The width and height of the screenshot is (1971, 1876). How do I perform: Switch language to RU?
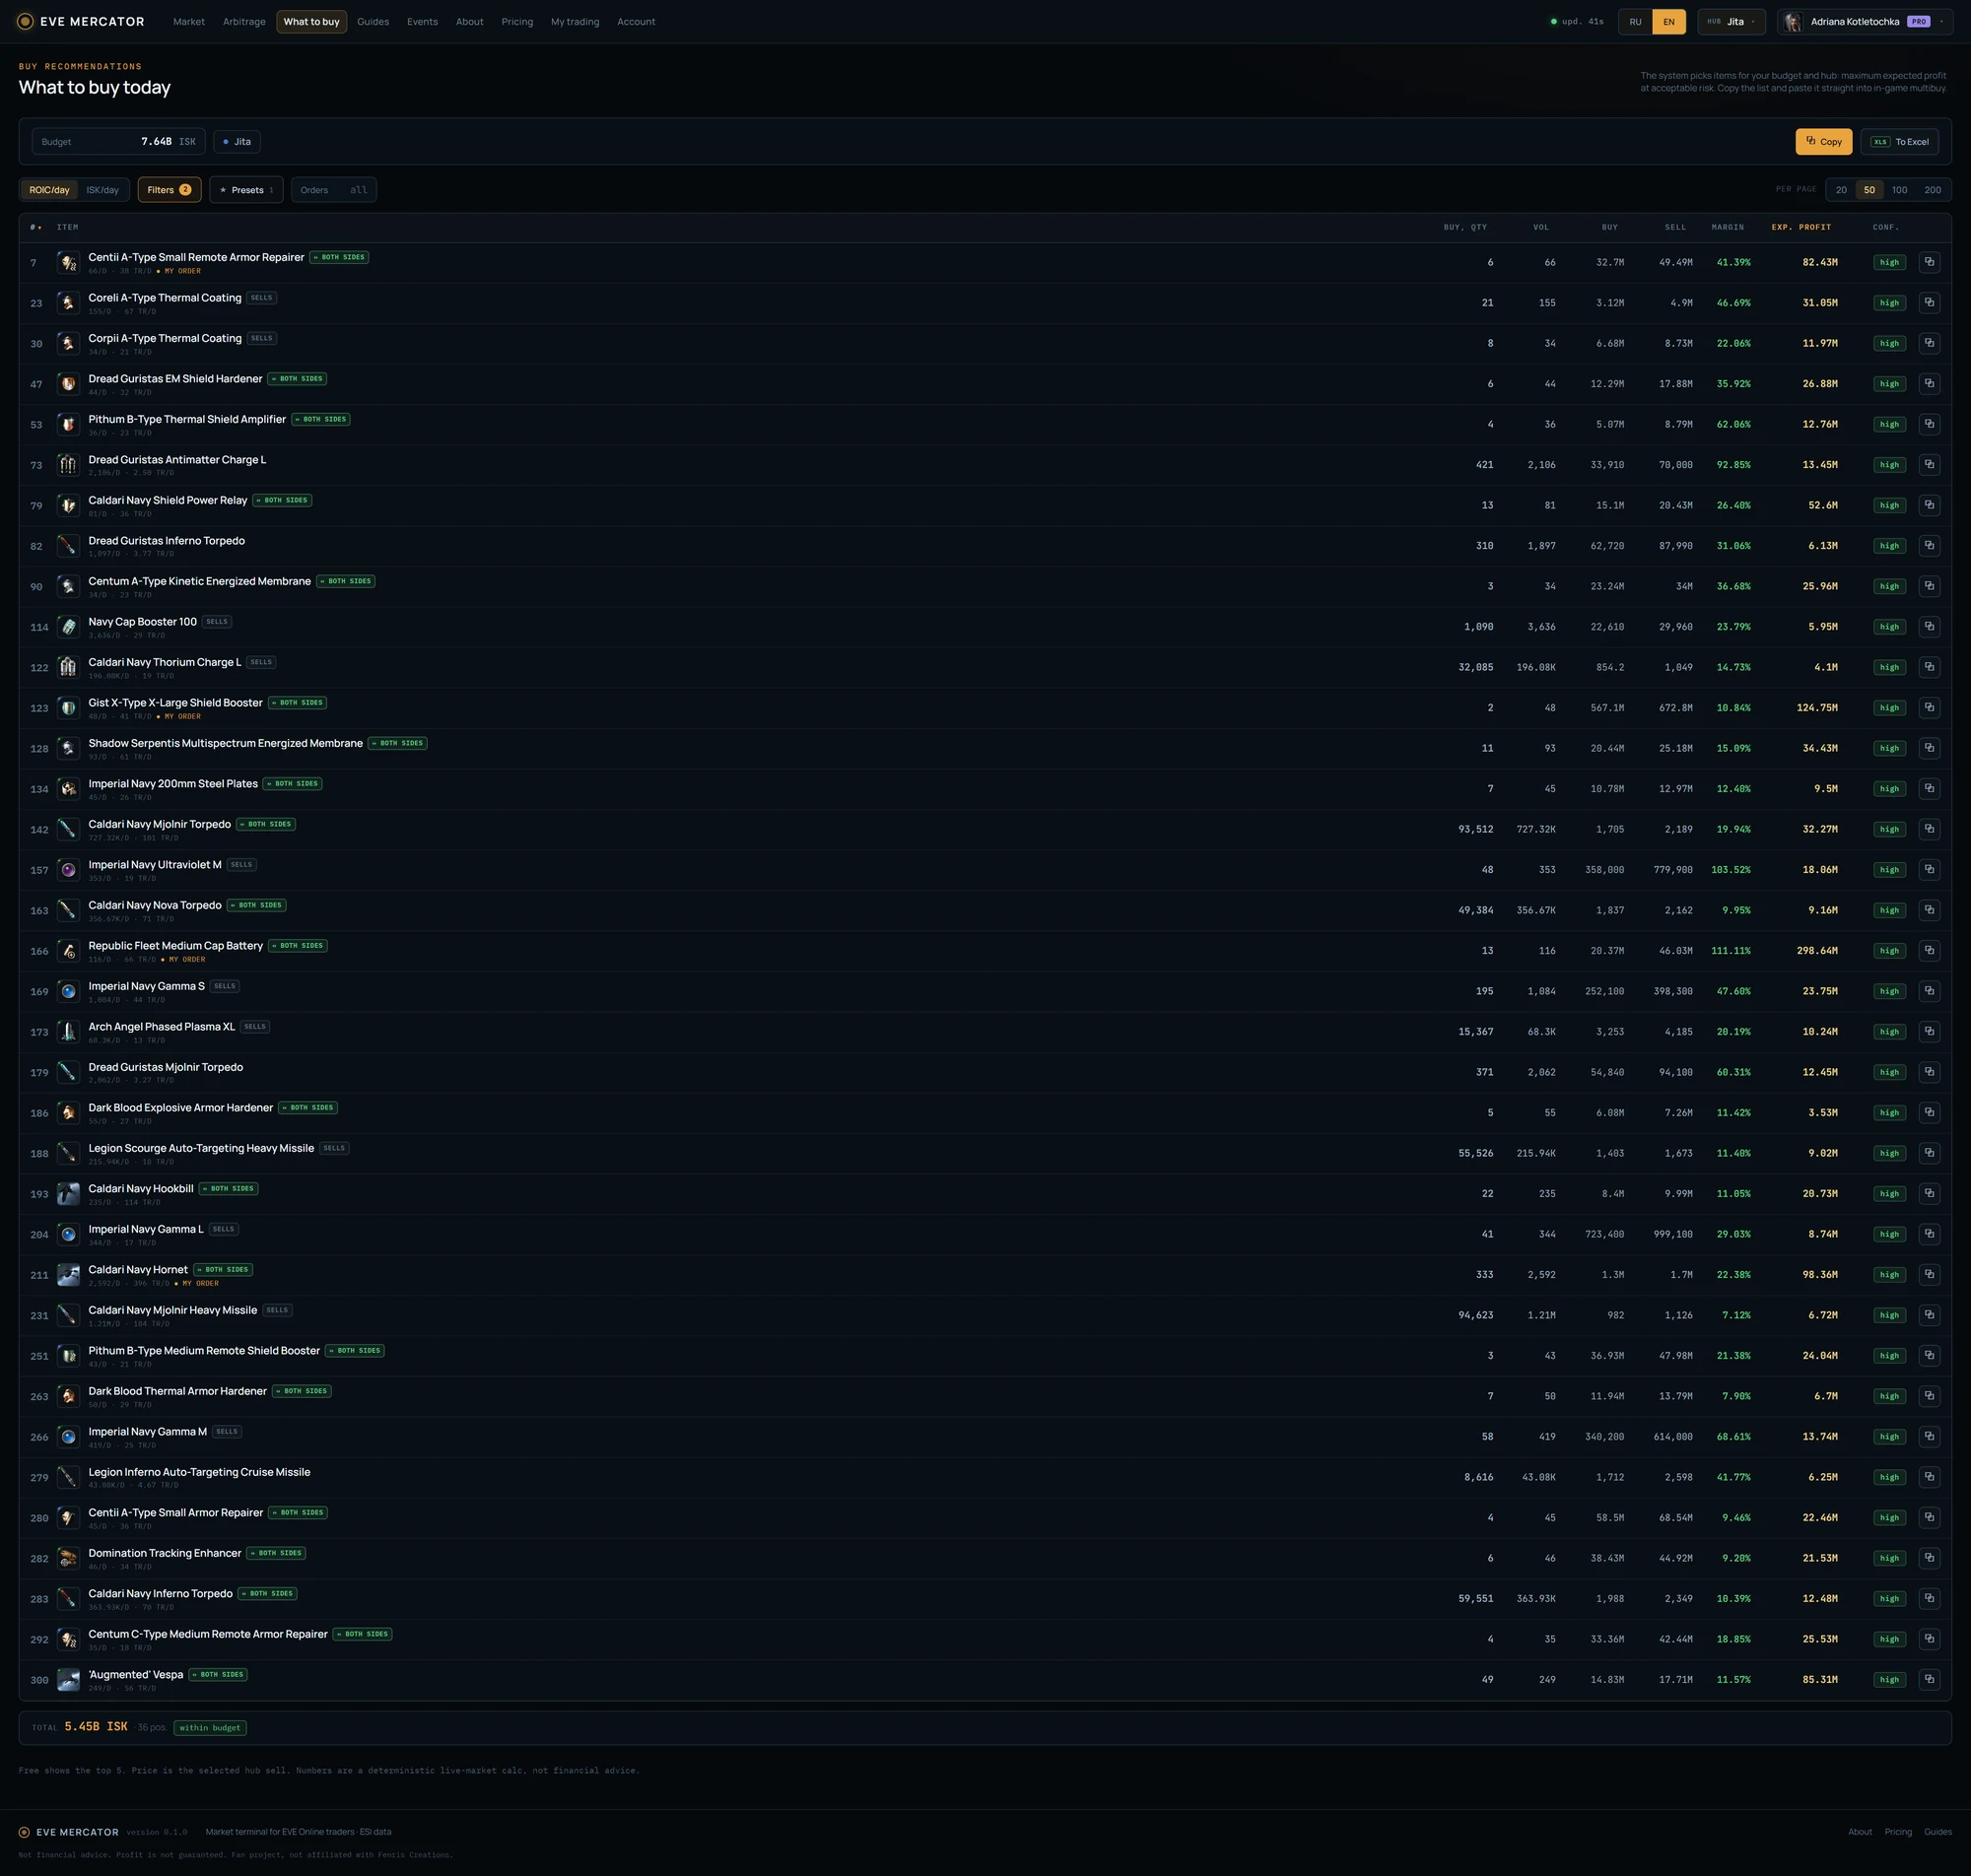(x=1635, y=21)
